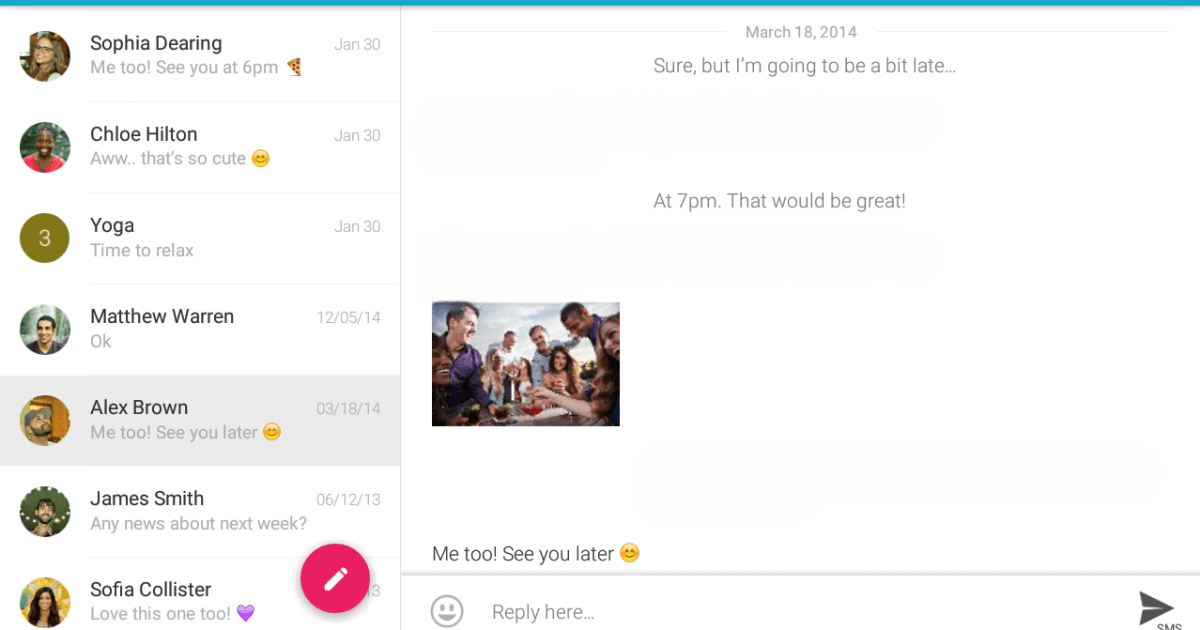Open the conversation with Matthew Warren

(200, 328)
